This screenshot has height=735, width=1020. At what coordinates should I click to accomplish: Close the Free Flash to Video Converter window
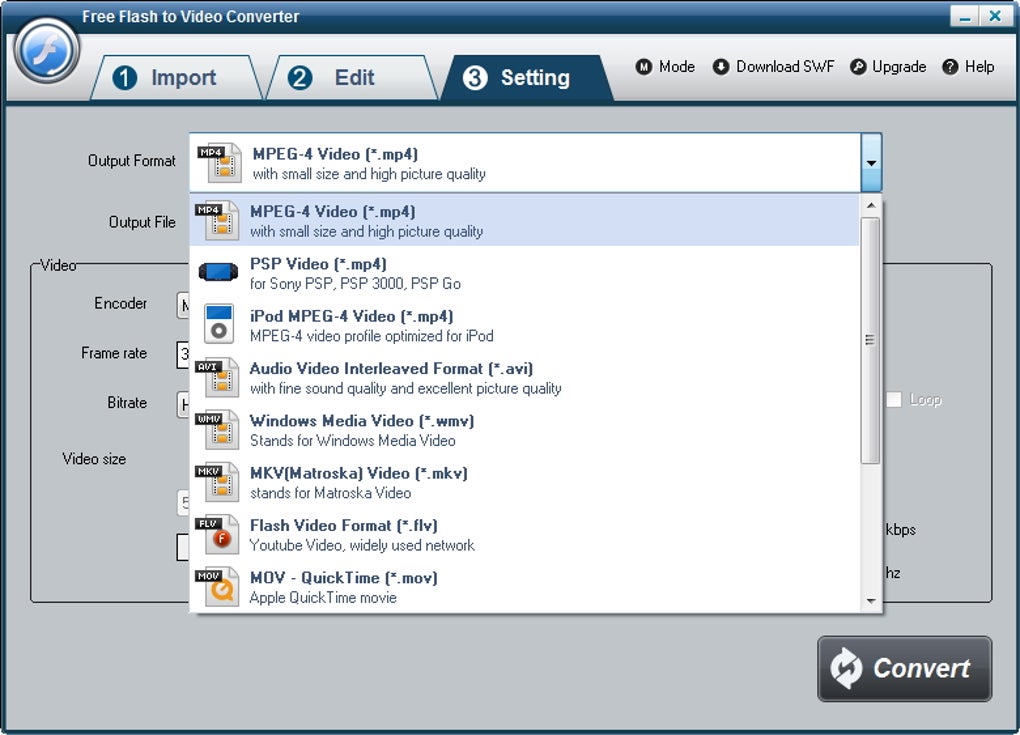coord(995,16)
